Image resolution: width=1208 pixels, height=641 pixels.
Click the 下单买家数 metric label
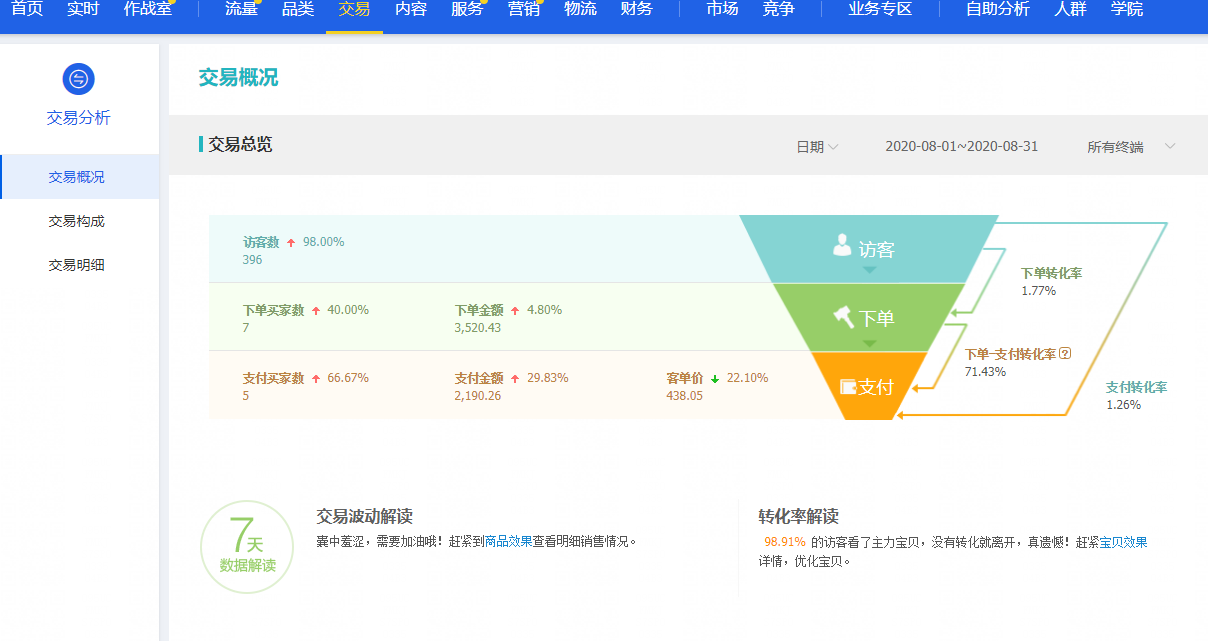(x=273, y=310)
